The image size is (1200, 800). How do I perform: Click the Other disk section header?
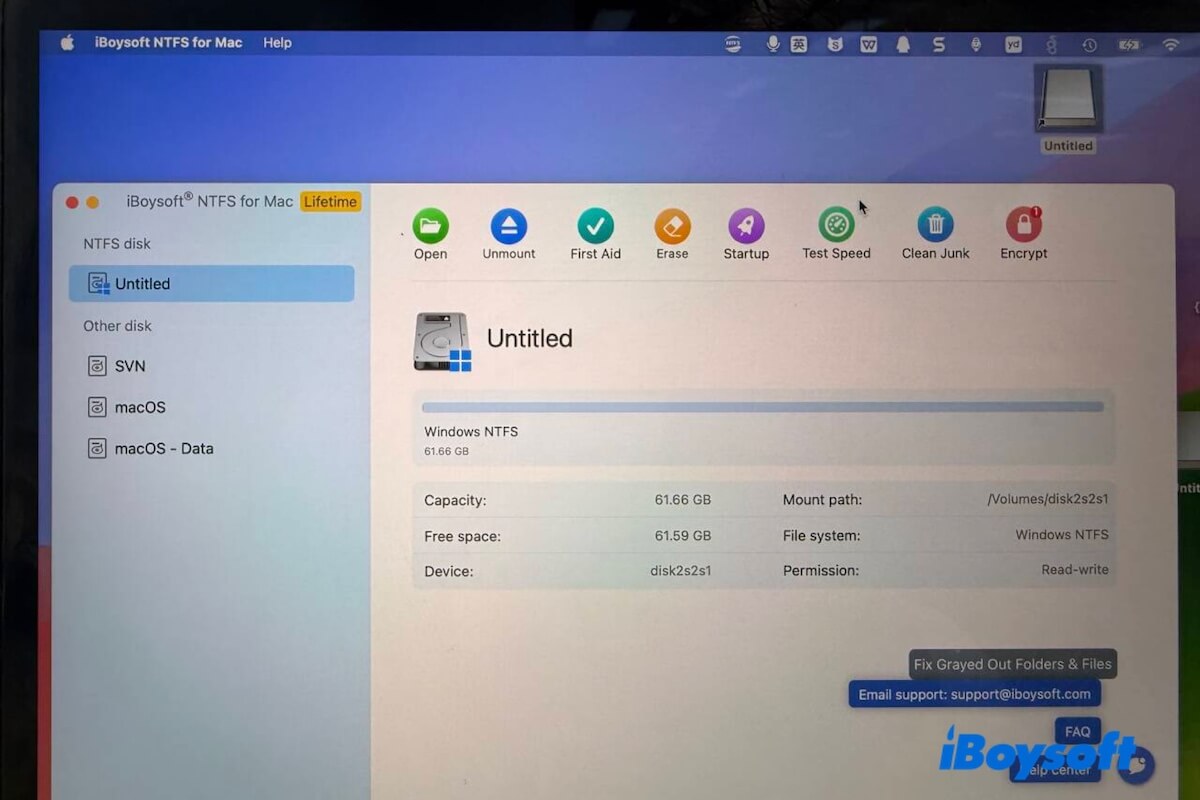tap(117, 325)
